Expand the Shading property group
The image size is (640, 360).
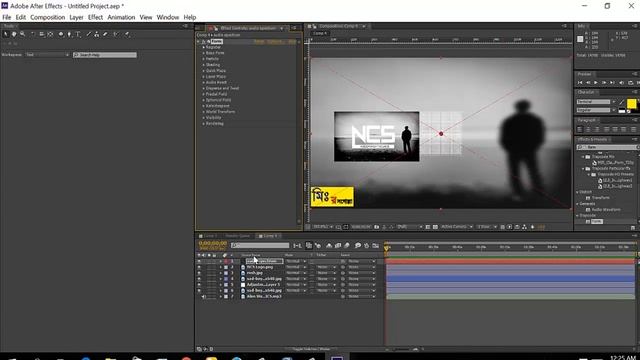204,65
